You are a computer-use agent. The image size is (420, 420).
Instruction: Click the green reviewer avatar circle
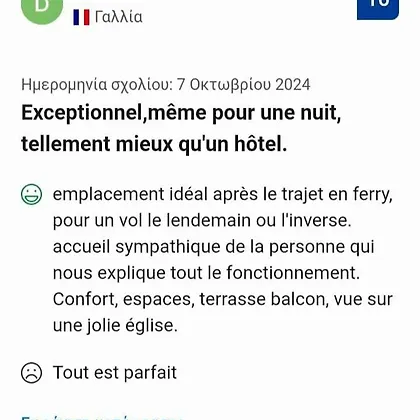(42, 10)
